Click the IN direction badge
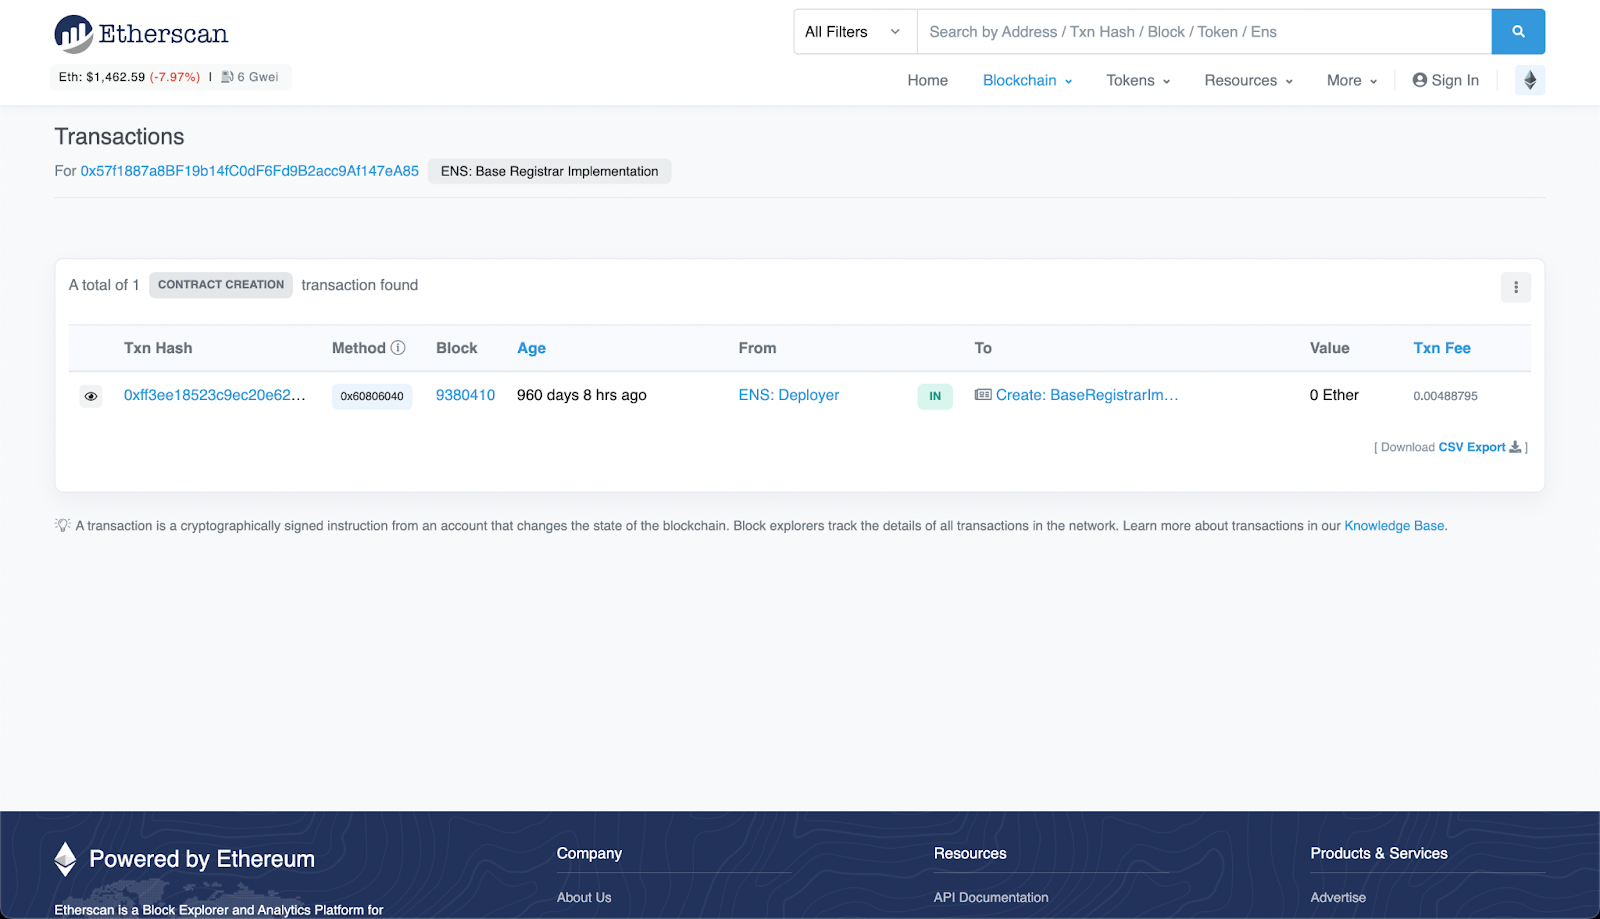 click(x=935, y=396)
